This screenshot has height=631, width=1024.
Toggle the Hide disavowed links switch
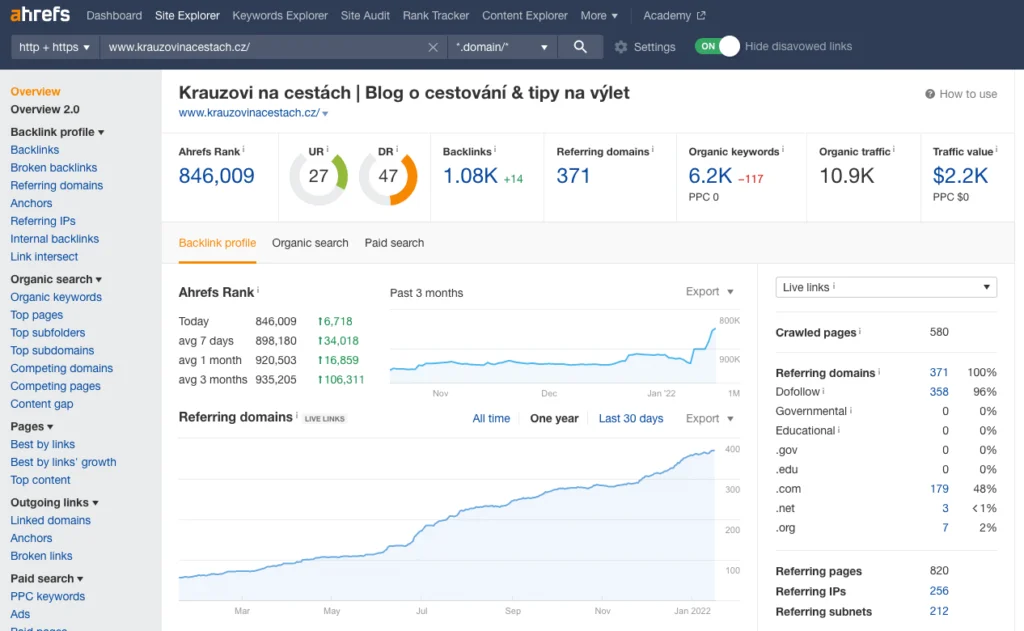click(717, 46)
